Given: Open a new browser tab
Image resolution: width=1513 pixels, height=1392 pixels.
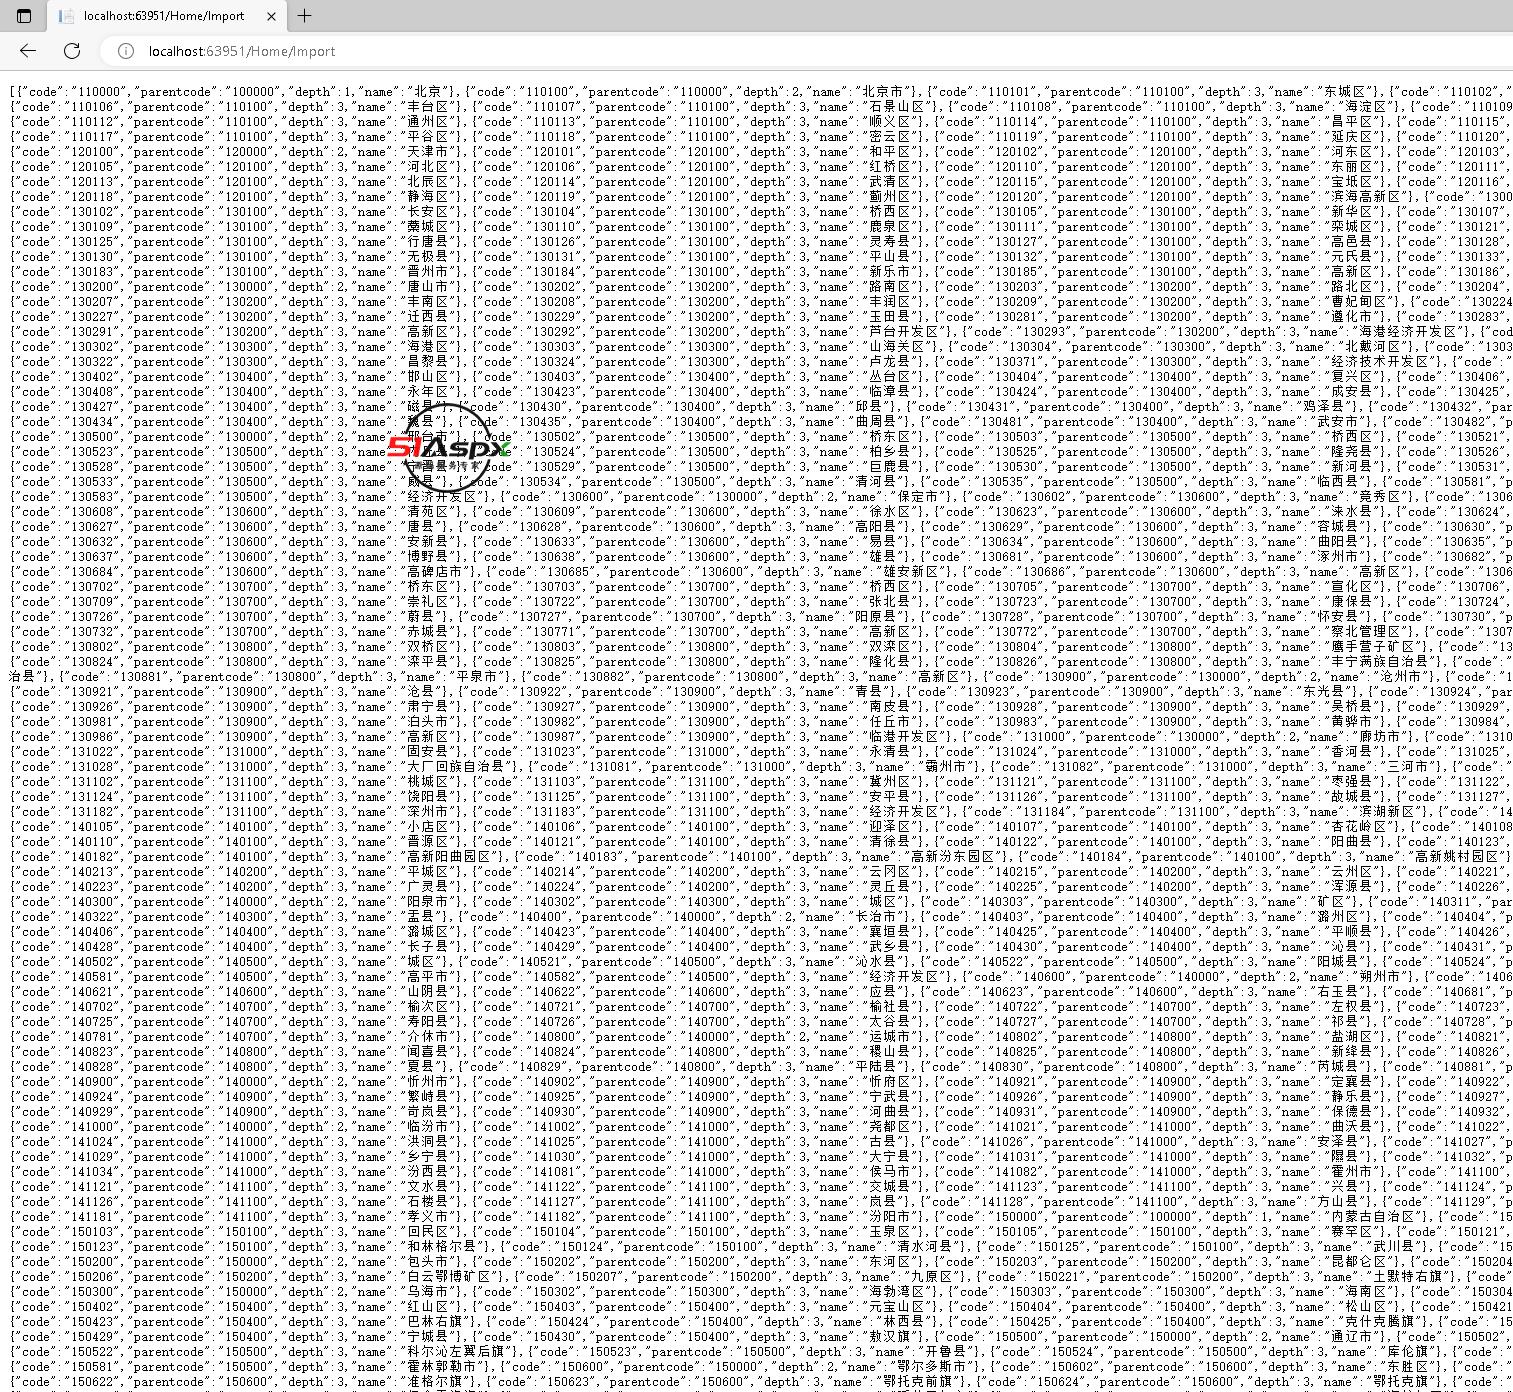Looking at the screenshot, I should pos(305,16).
